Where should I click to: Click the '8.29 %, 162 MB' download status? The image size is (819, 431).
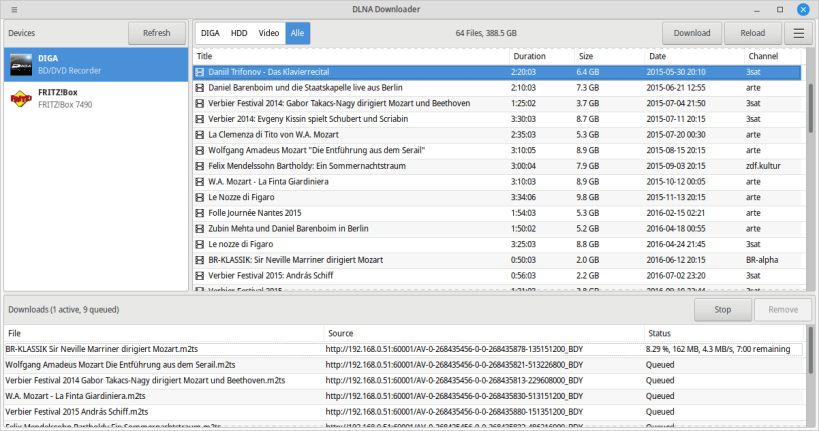click(x=718, y=349)
